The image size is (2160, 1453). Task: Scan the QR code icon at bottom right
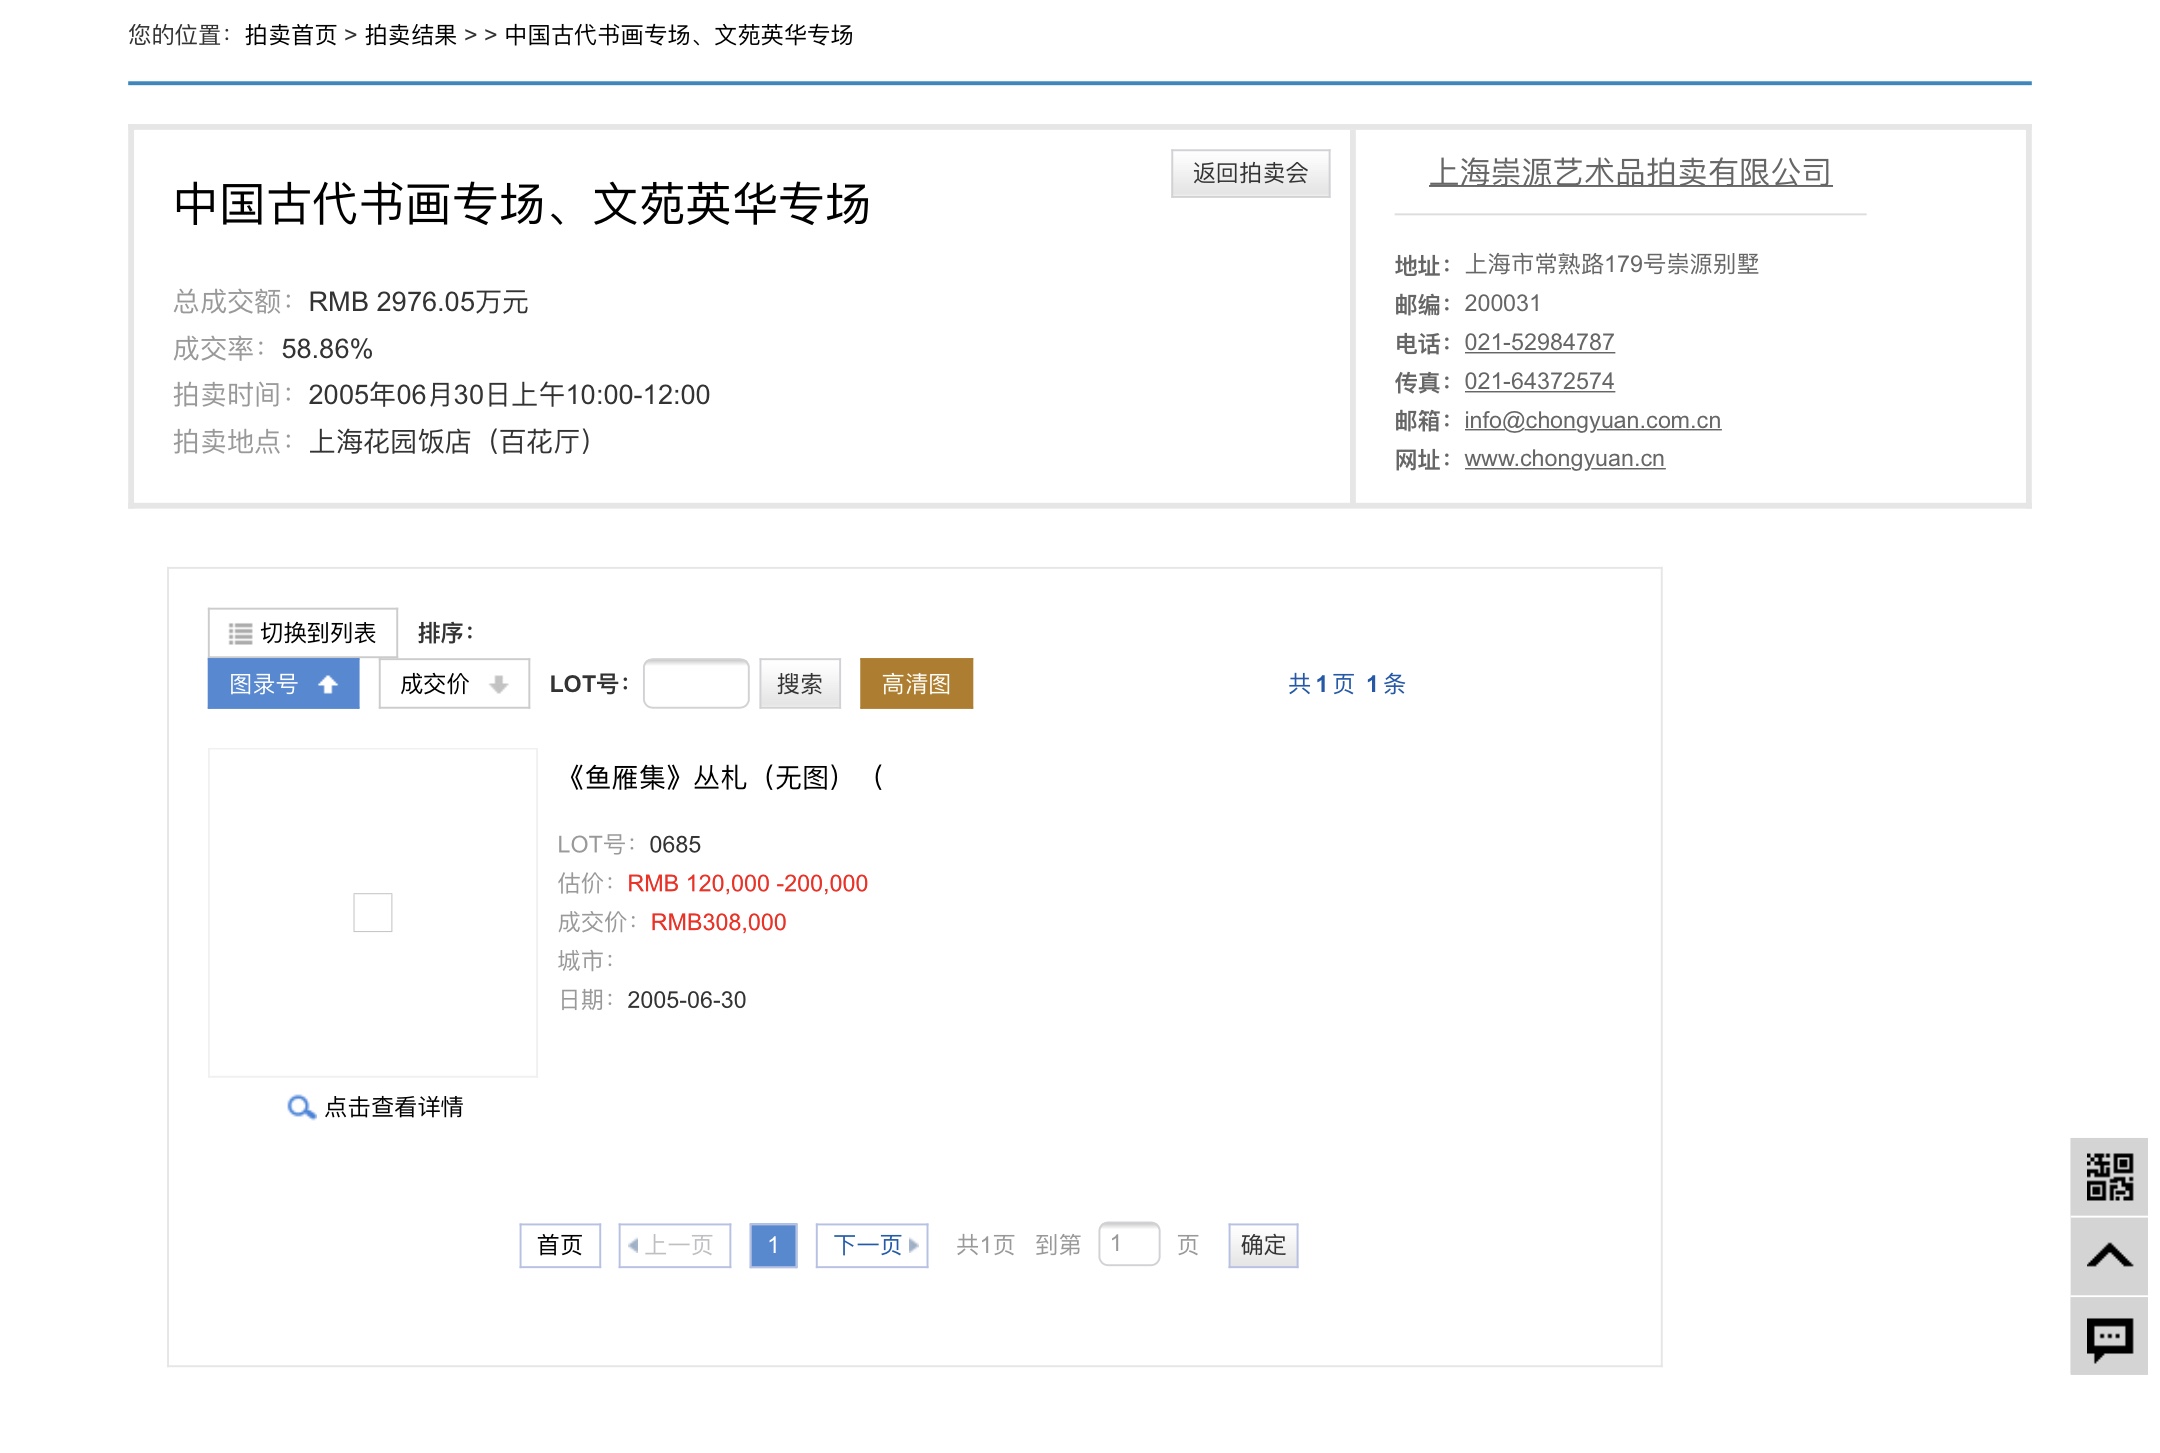[2109, 1177]
